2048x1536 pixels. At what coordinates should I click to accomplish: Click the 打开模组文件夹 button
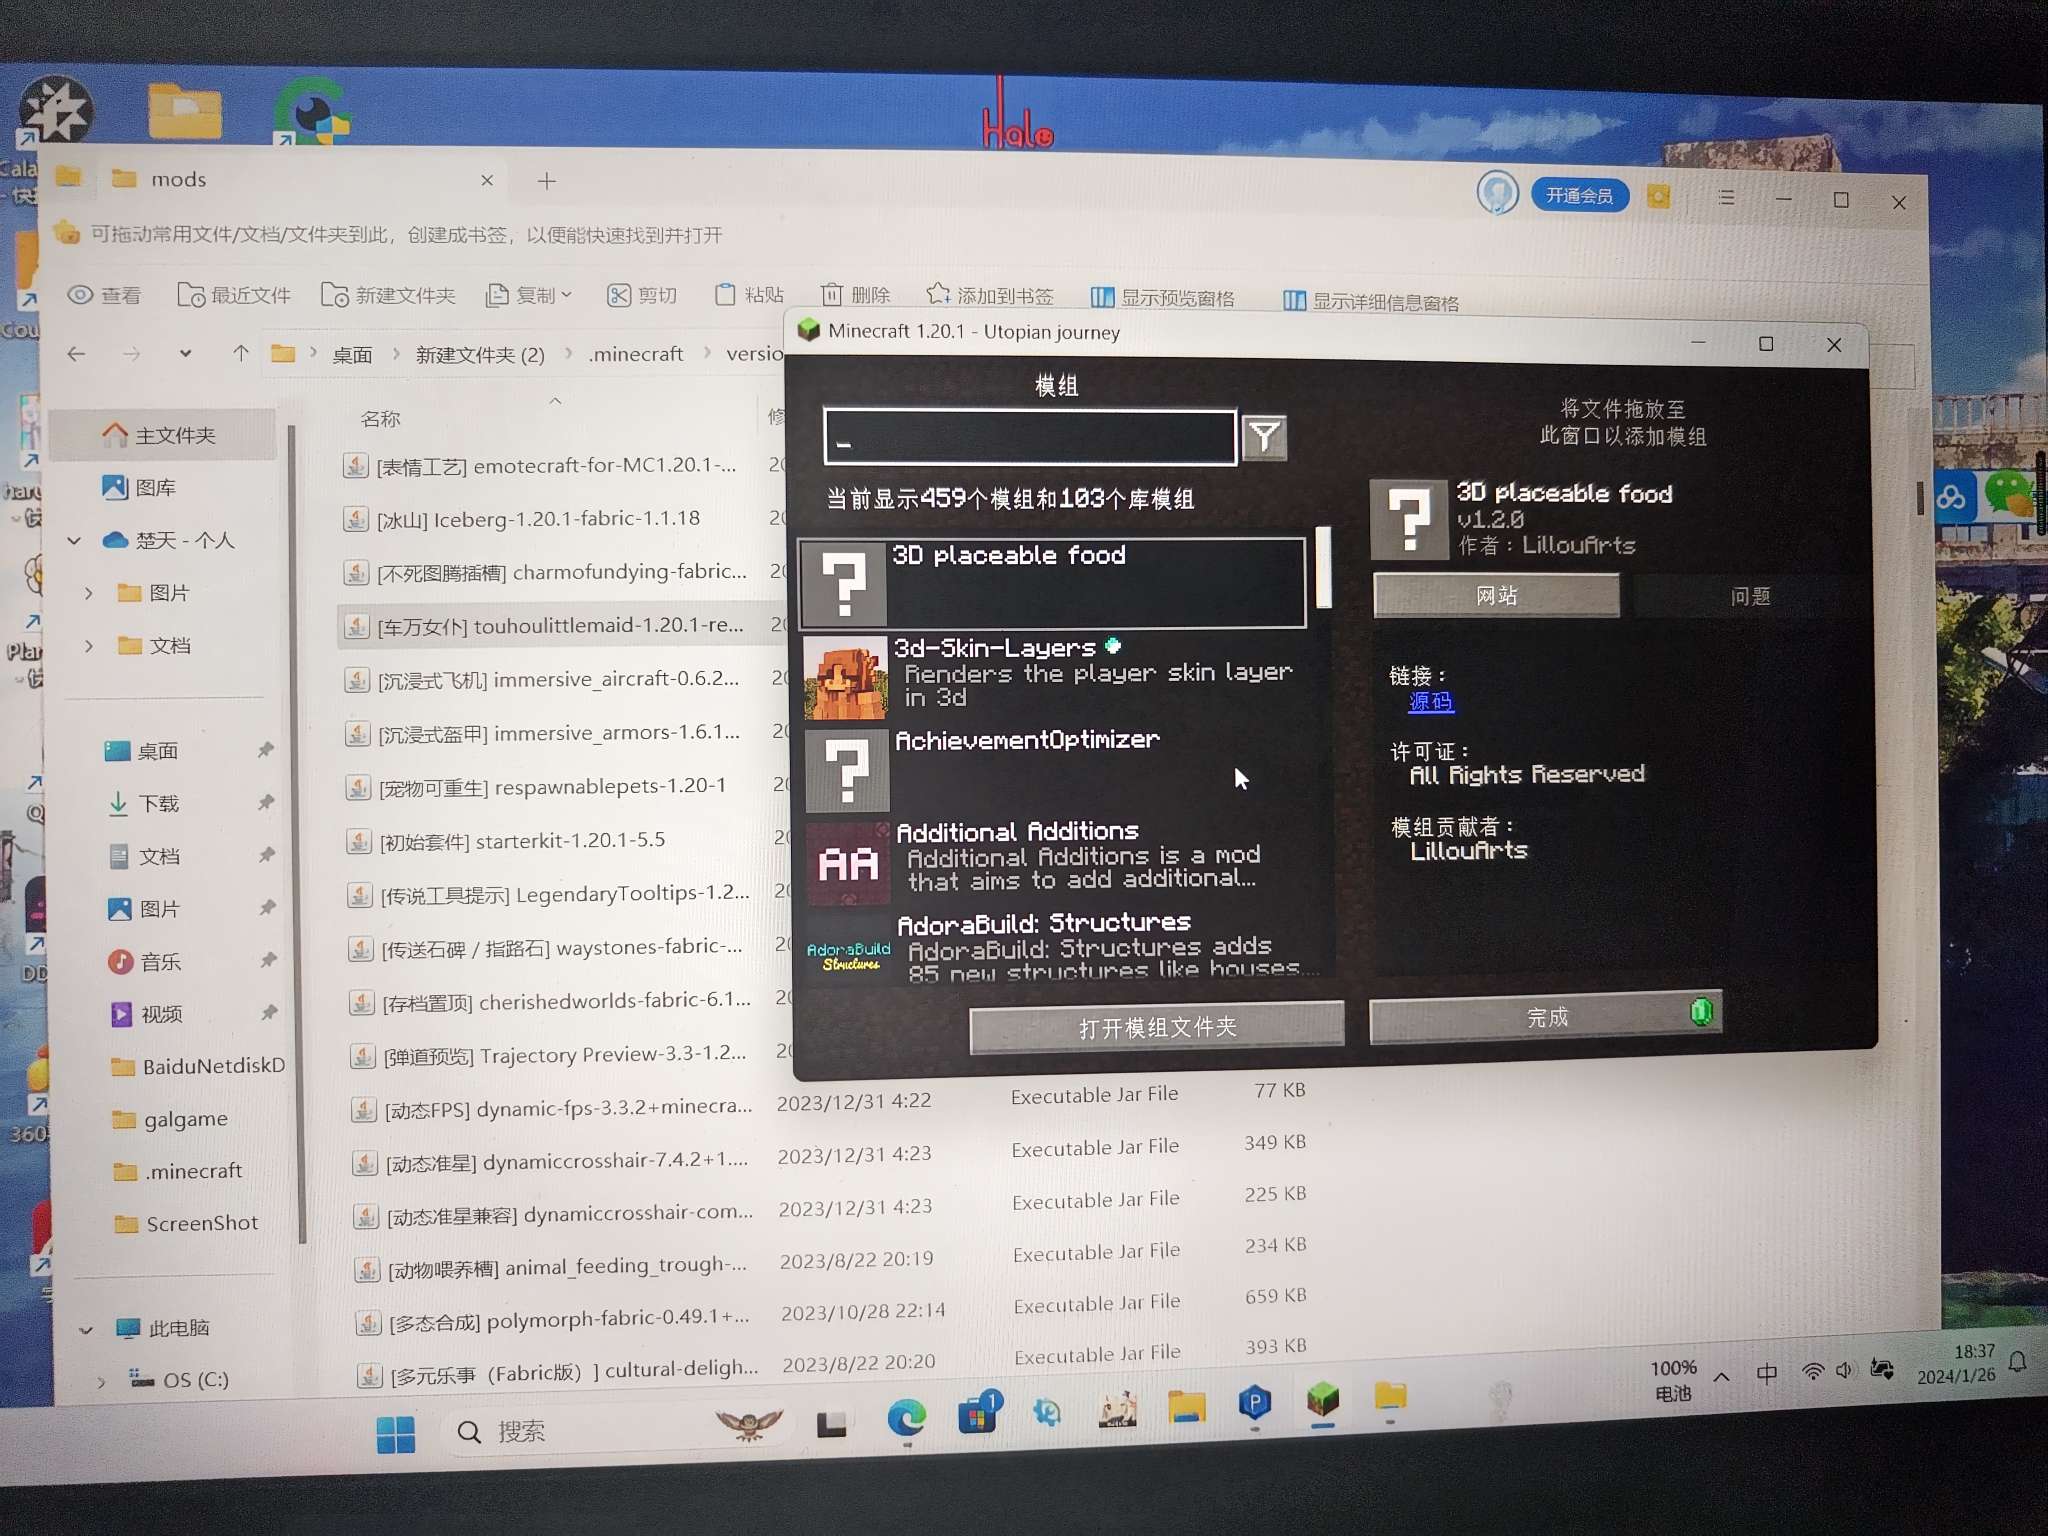pos(1157,1027)
